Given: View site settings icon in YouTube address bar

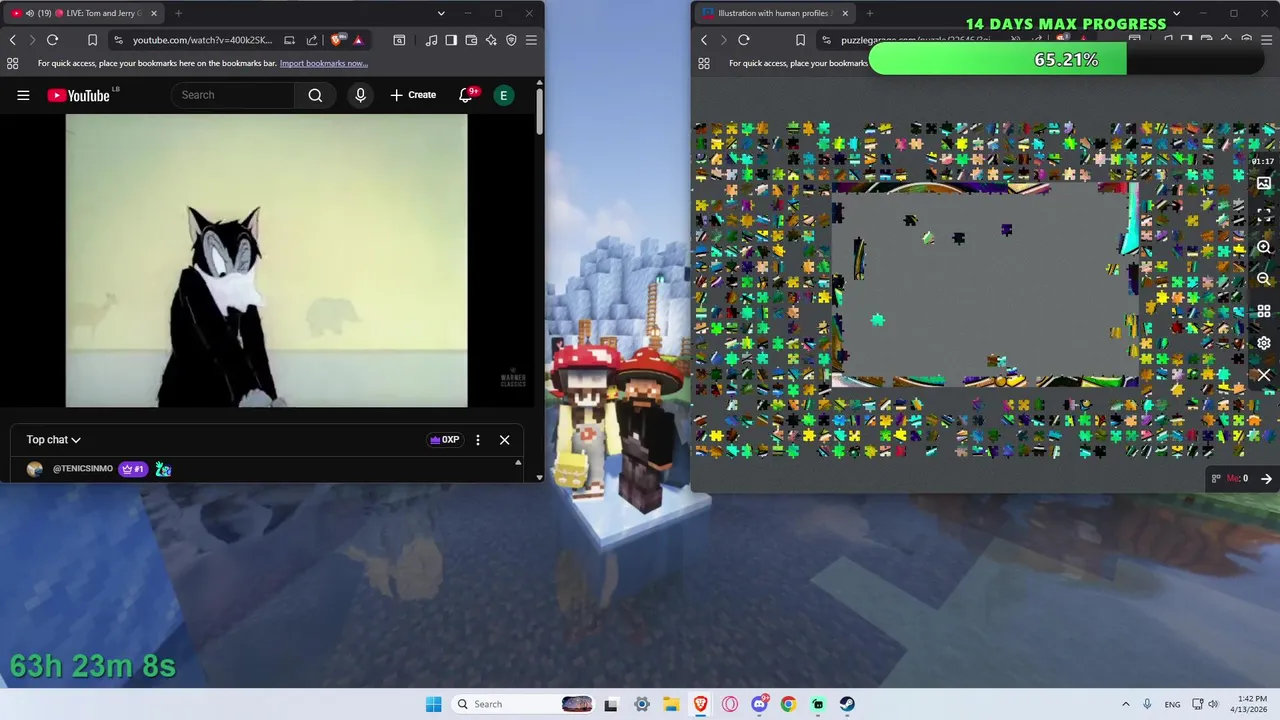Looking at the screenshot, I should [x=119, y=40].
